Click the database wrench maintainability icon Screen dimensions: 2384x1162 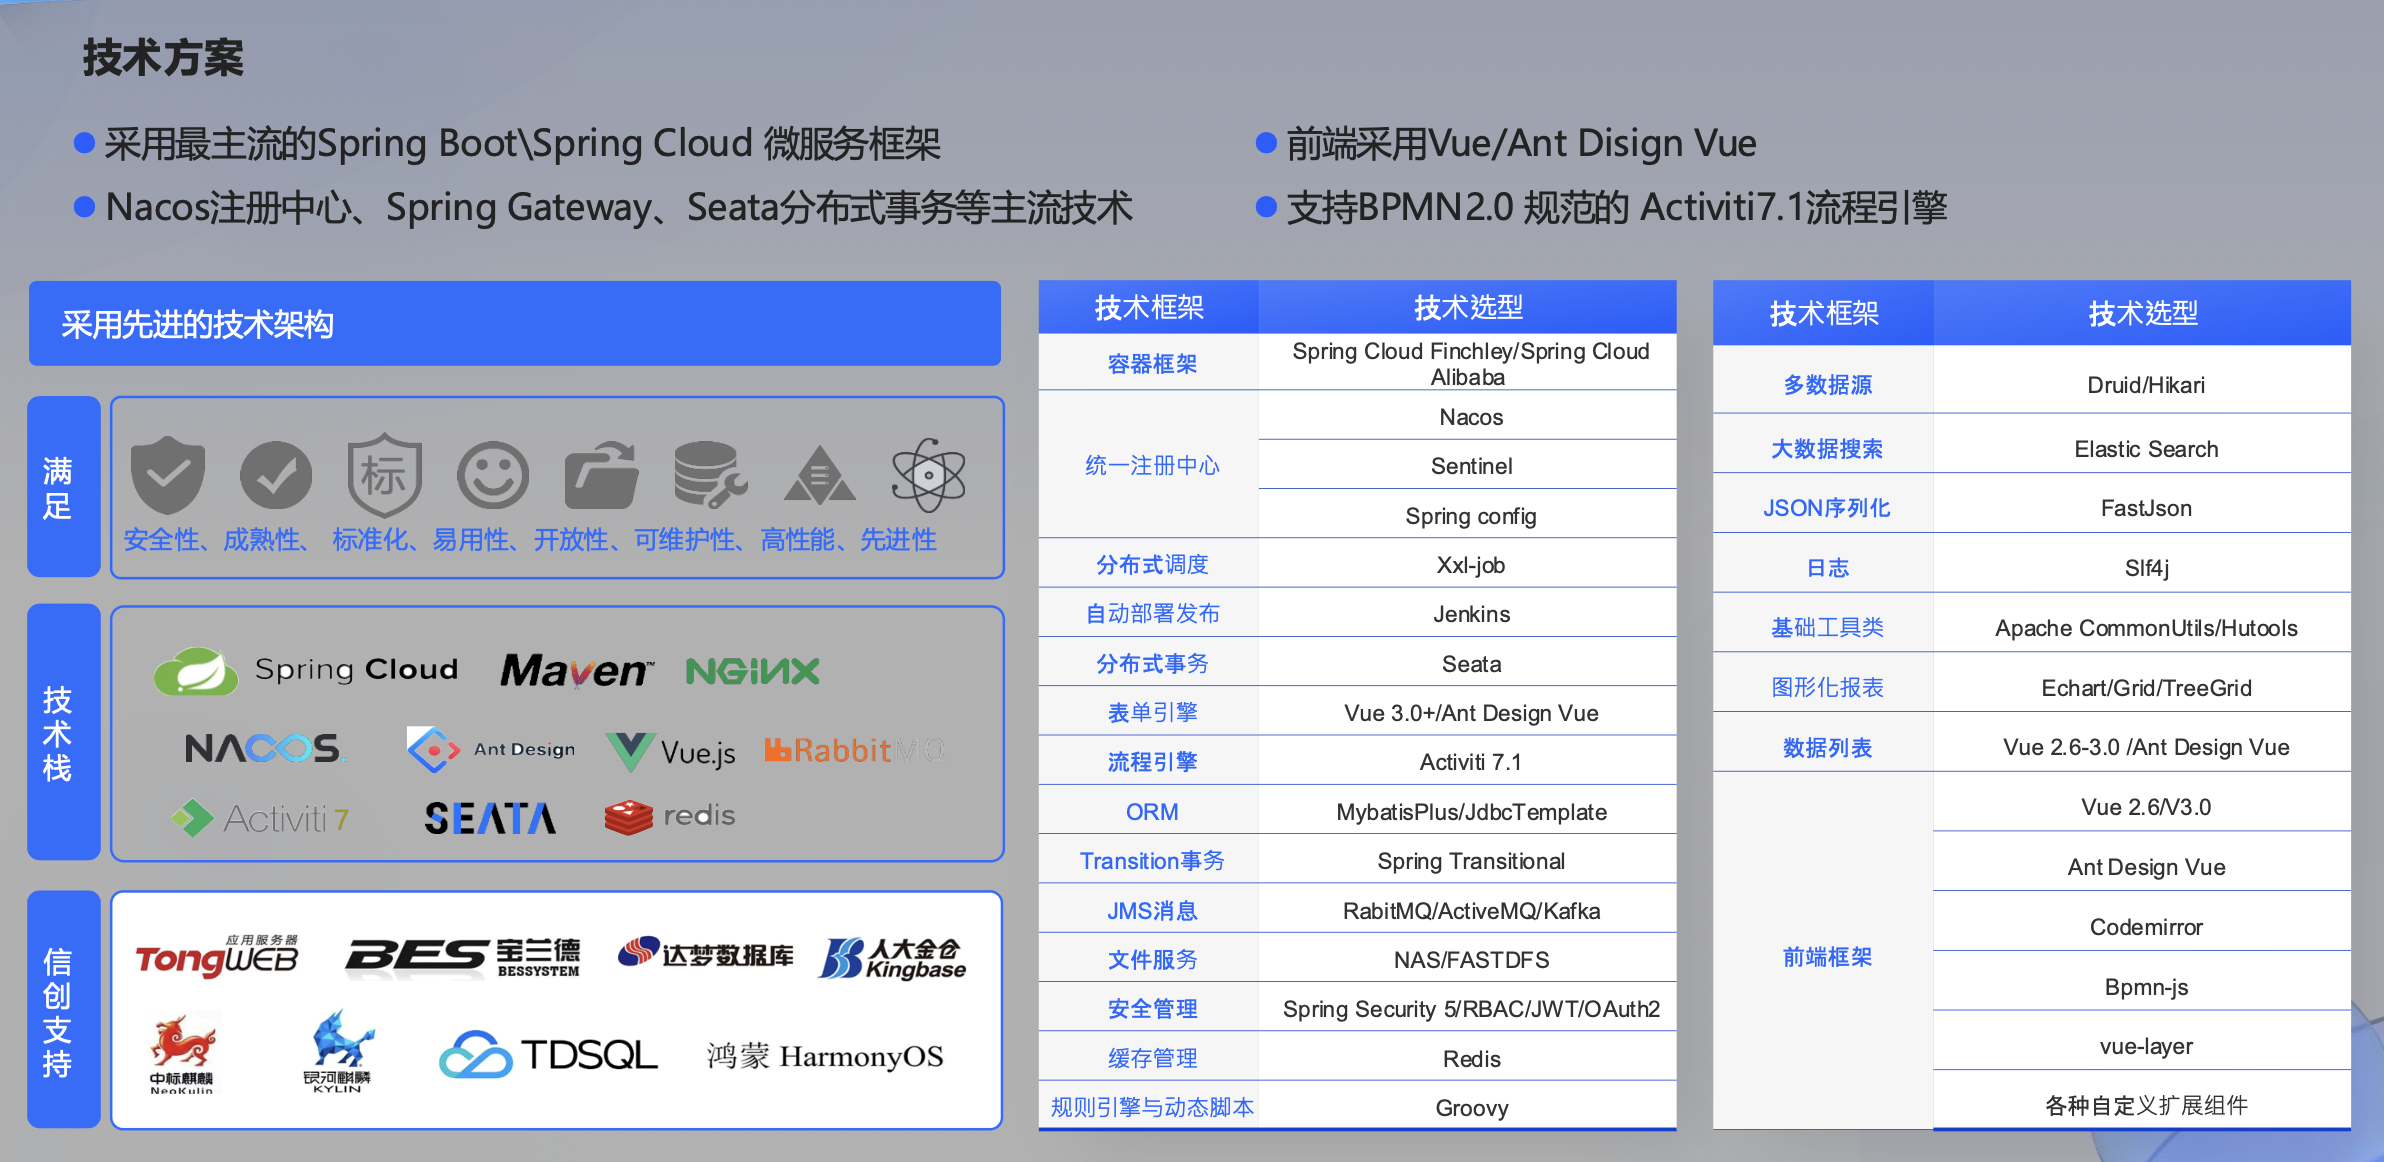[709, 474]
